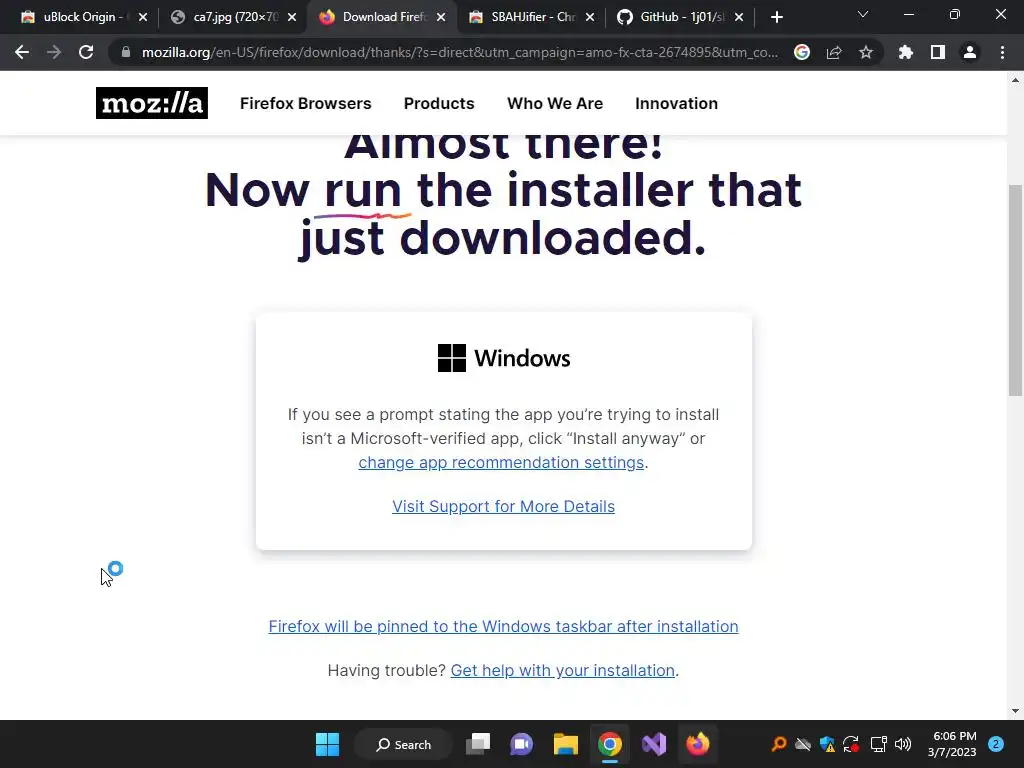Select the Download Firefox tab
The height and width of the screenshot is (768, 1024).
[x=381, y=17]
